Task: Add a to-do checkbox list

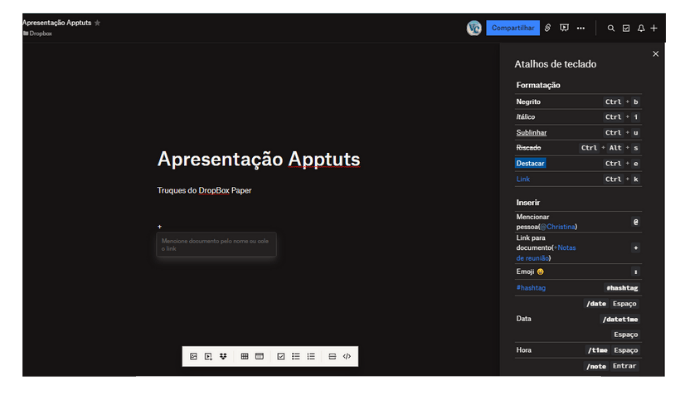Action: [281, 356]
